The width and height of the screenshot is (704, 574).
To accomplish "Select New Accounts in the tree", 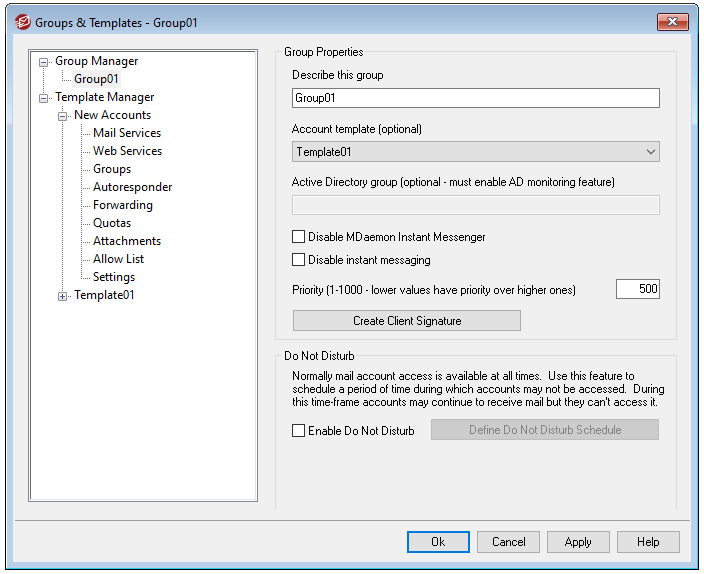I will tap(112, 115).
